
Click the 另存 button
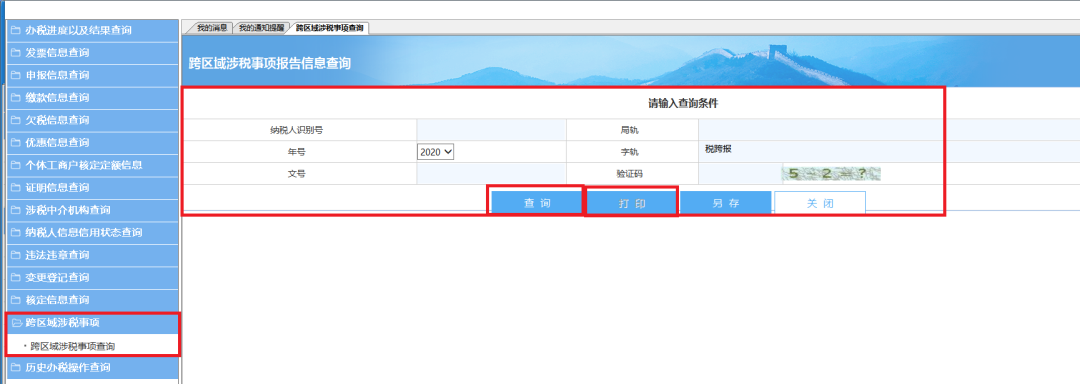(725, 204)
